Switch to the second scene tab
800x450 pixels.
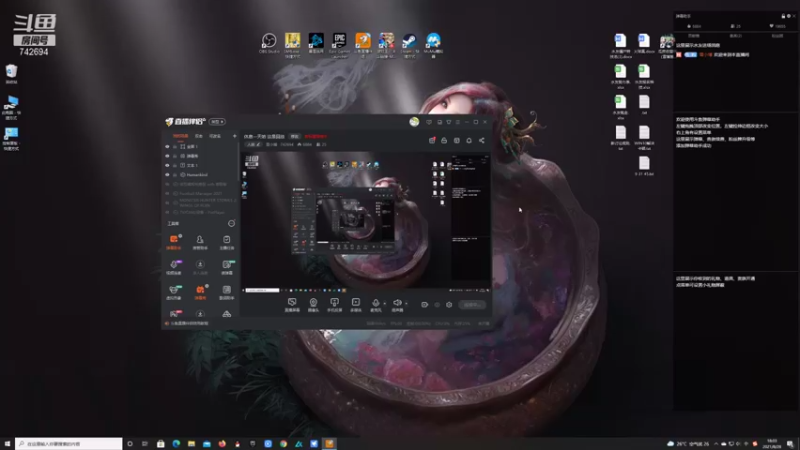coord(199,136)
